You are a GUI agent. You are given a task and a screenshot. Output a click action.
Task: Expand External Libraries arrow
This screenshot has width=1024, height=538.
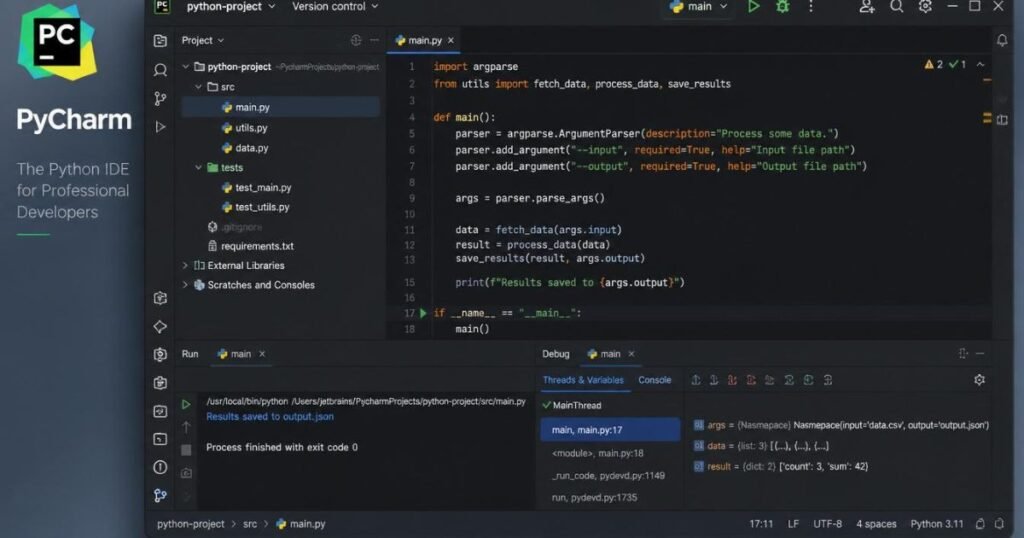coord(185,266)
